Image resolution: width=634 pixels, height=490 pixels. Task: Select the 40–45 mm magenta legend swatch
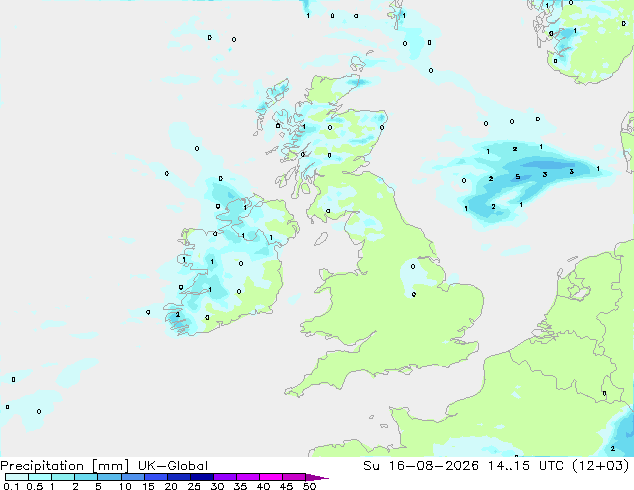pyautogui.click(x=271, y=477)
